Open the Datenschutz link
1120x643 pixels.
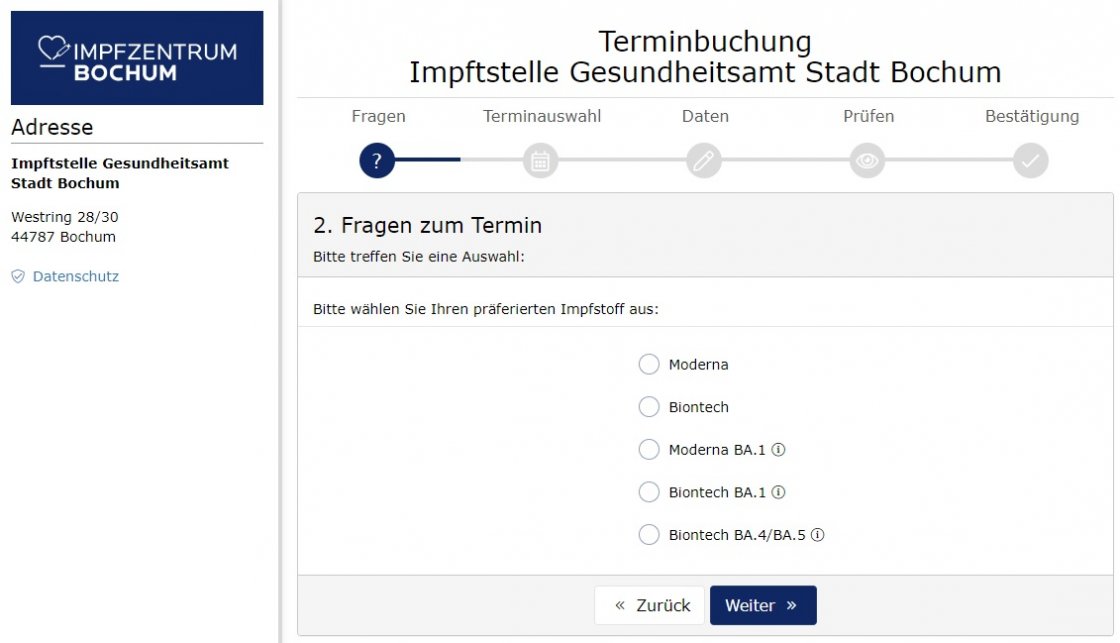[76, 276]
